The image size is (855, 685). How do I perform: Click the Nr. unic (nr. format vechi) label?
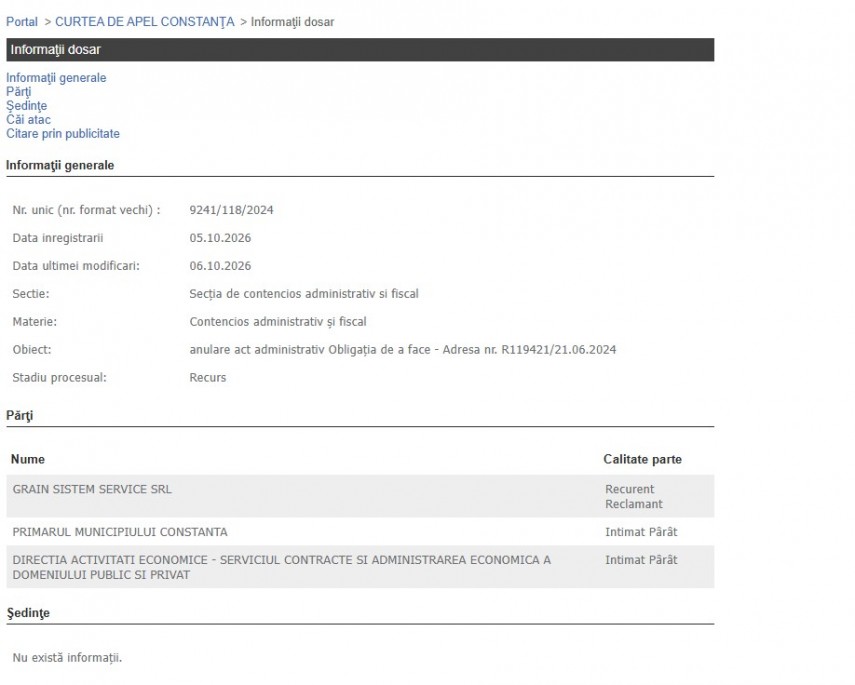[x=86, y=210]
